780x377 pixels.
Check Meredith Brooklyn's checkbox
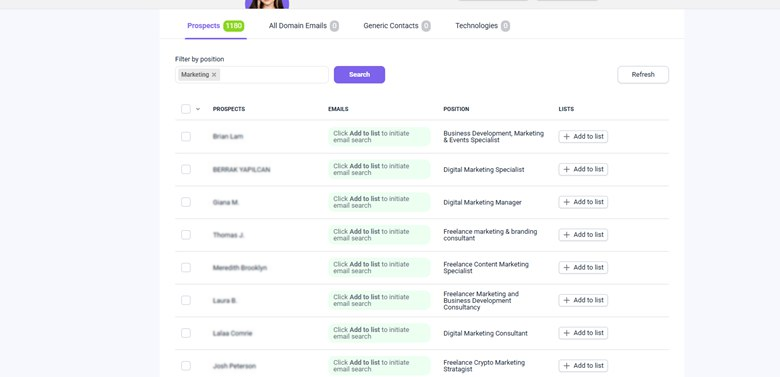click(x=186, y=268)
